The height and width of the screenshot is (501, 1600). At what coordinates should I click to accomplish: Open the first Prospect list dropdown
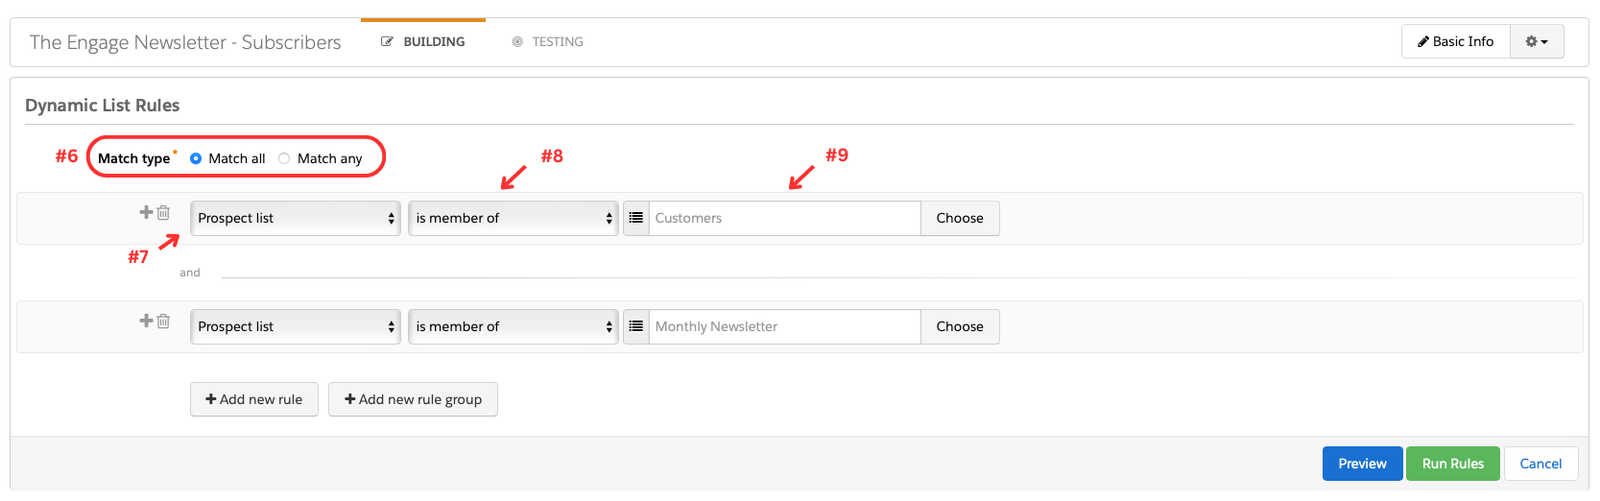(x=295, y=218)
